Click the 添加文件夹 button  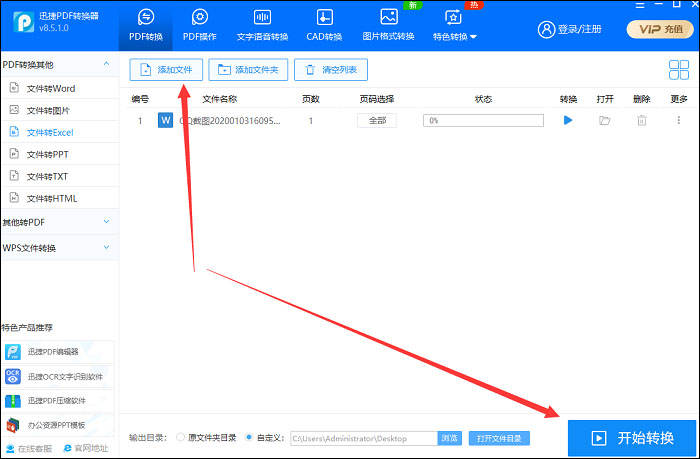[x=248, y=70]
